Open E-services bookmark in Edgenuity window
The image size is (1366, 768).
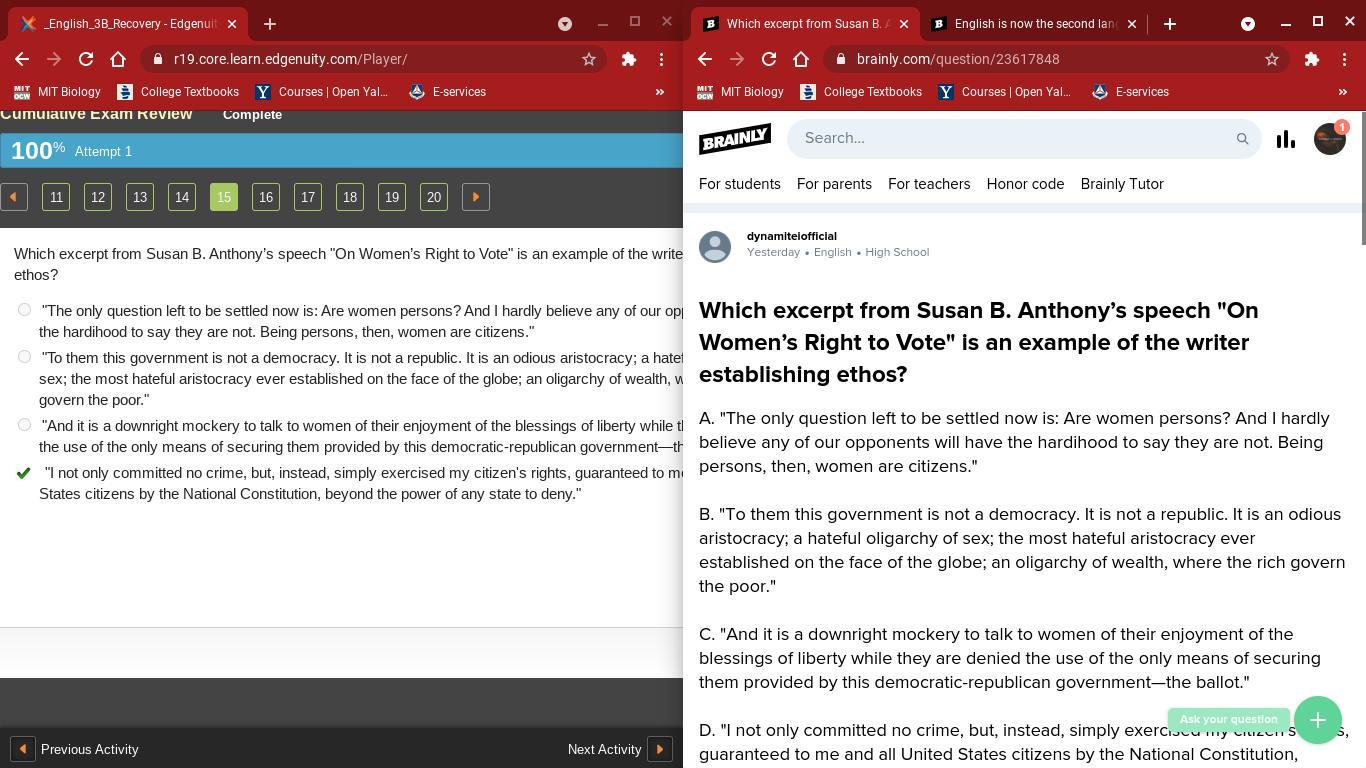447,92
